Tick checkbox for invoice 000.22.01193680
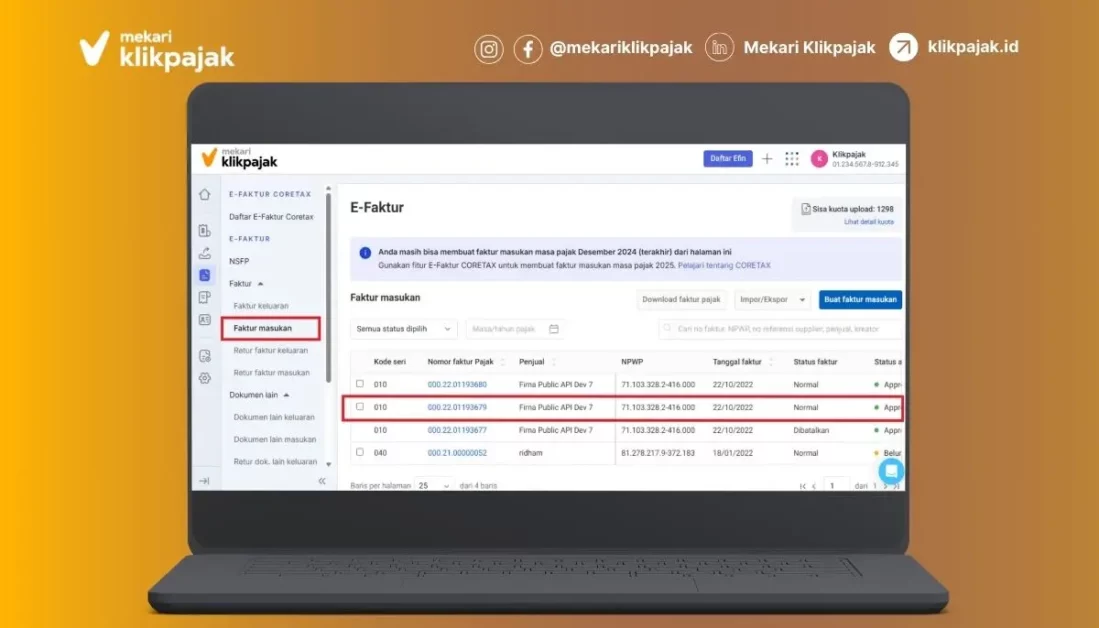The width and height of the screenshot is (1099, 628). (x=360, y=384)
